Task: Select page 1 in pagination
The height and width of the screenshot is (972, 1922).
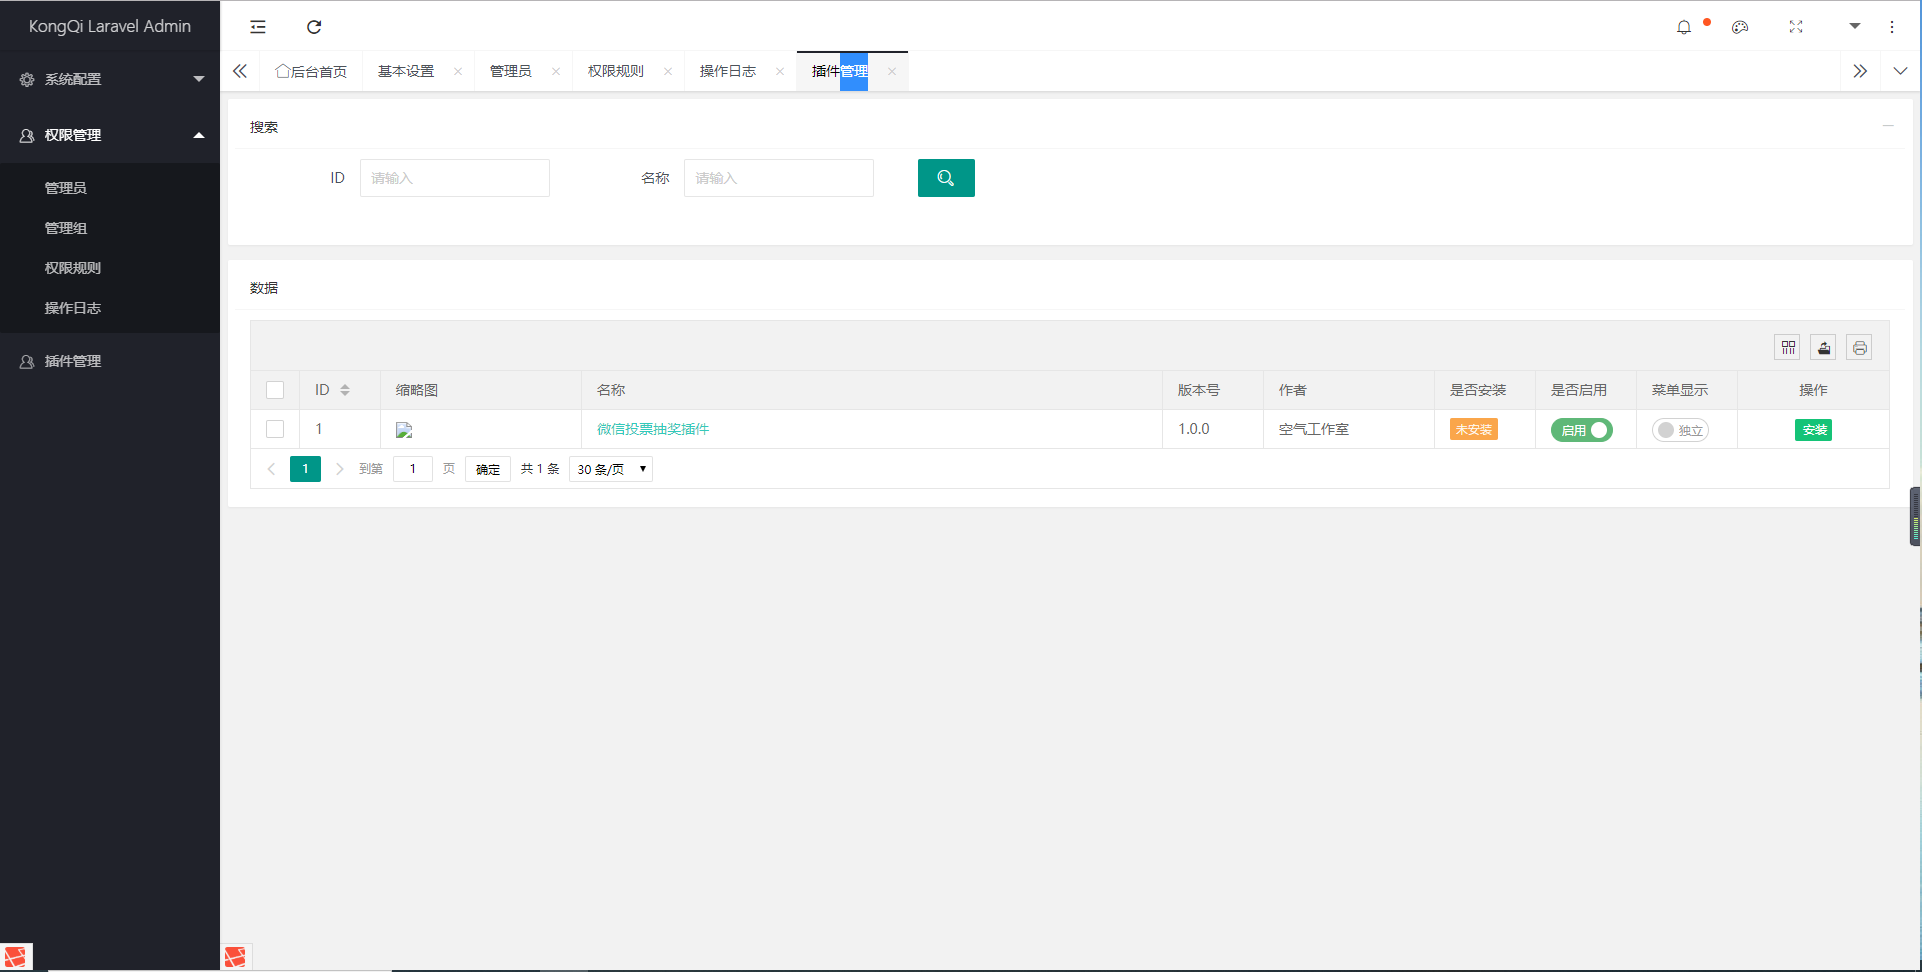Action: point(305,469)
